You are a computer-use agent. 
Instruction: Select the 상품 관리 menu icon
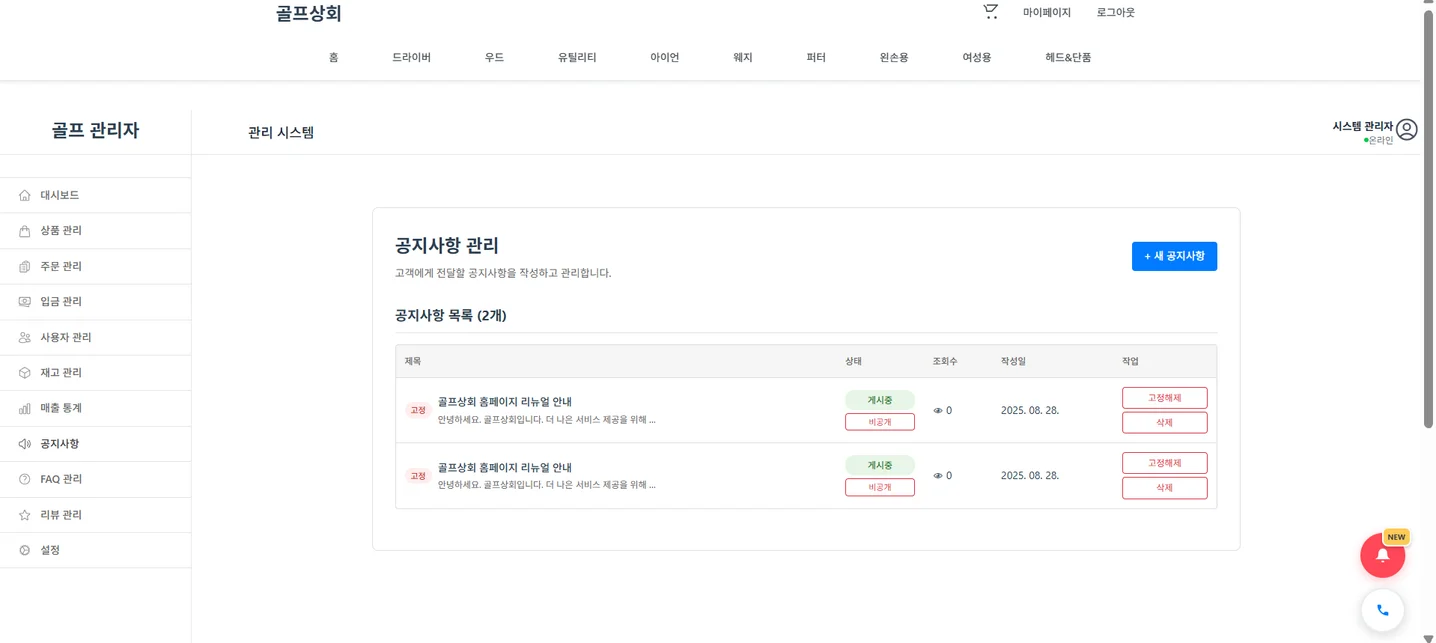pos(24,230)
